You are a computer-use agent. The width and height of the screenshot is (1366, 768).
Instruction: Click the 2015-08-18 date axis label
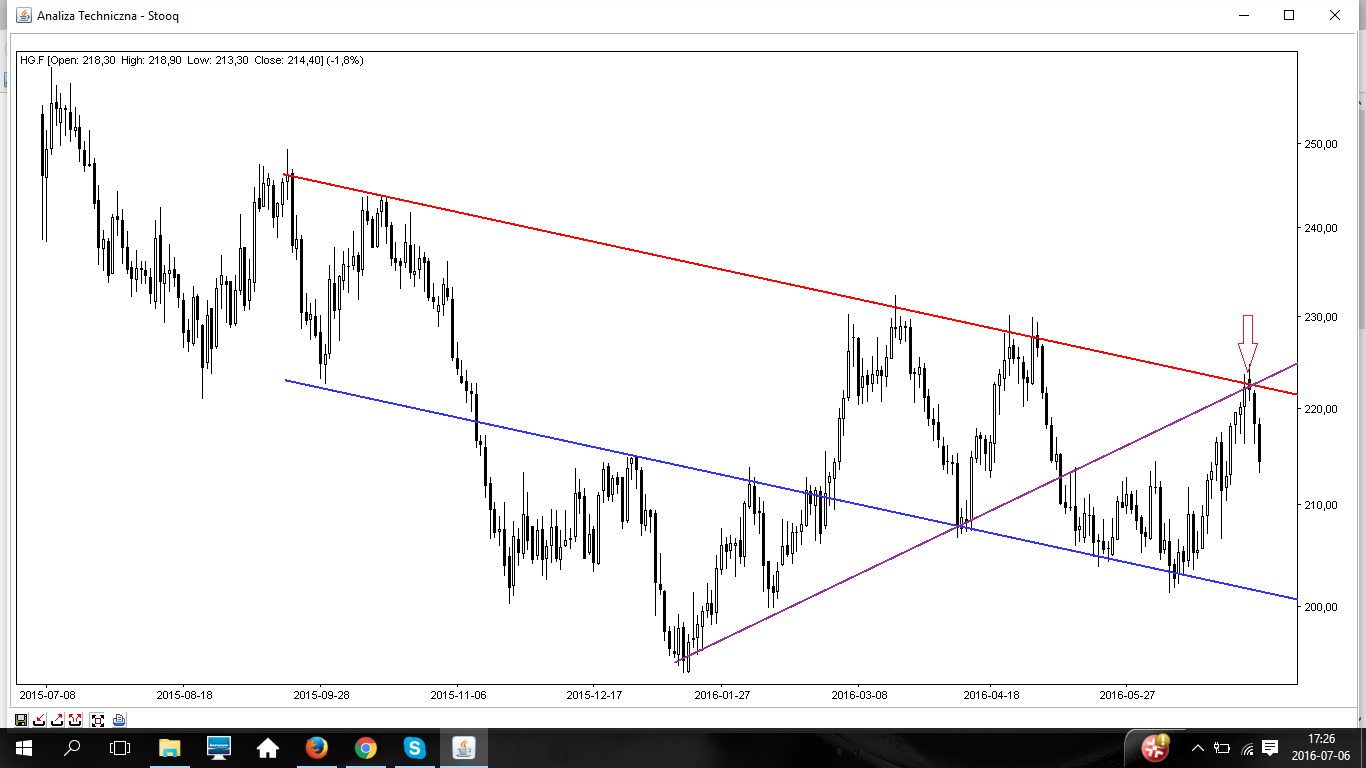click(185, 694)
